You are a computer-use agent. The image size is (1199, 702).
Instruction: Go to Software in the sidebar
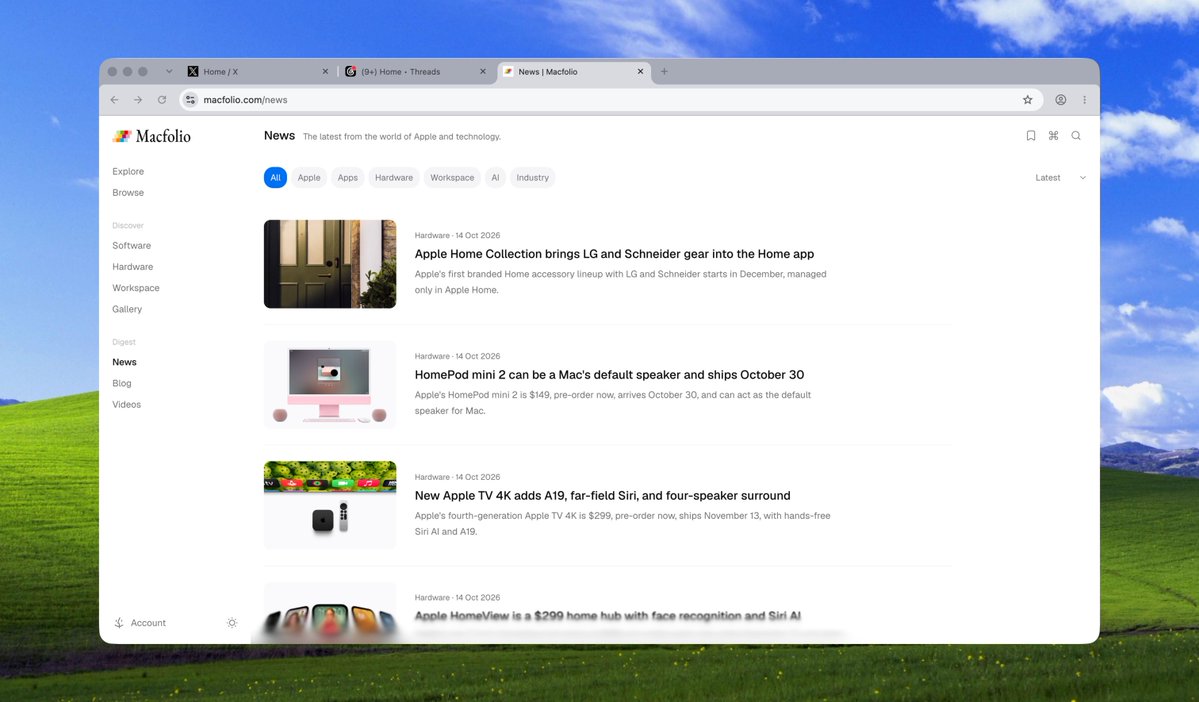(132, 245)
